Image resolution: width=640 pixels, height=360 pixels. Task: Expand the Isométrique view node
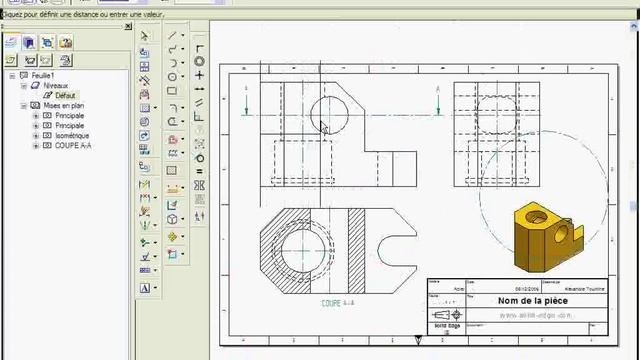click(36, 136)
